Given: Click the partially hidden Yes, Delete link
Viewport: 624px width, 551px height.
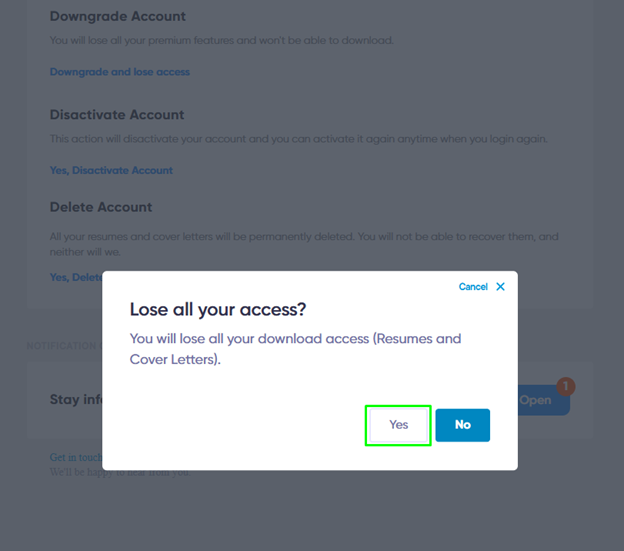Looking at the screenshot, I should pos(76,277).
